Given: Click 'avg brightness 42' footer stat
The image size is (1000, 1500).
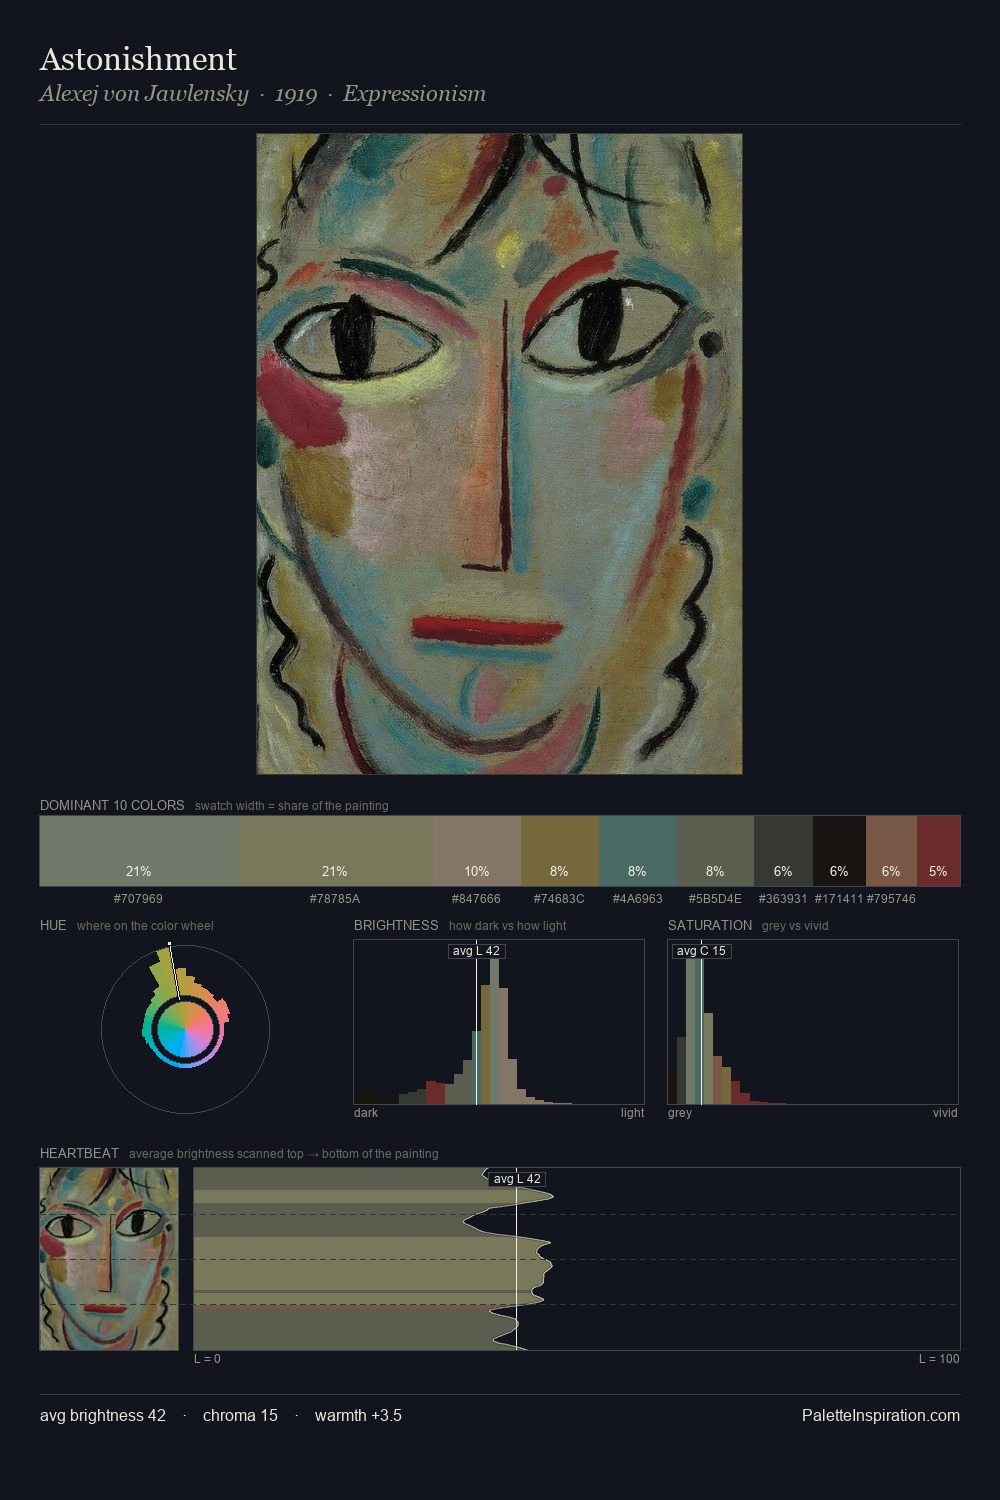Looking at the screenshot, I should click(103, 1415).
